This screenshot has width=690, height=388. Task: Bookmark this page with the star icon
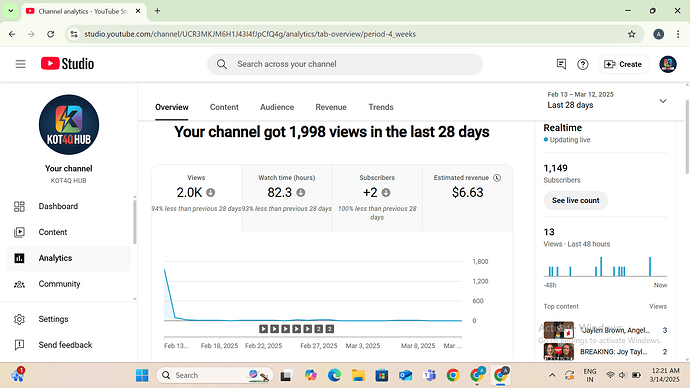(x=631, y=34)
